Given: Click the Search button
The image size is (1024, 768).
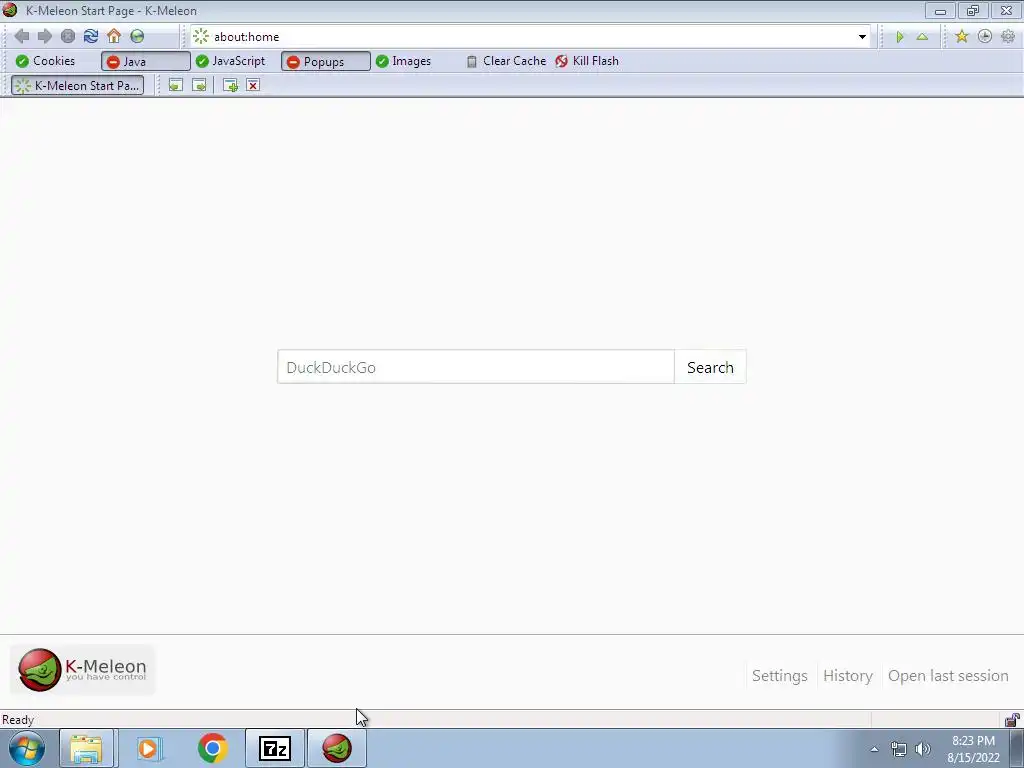Looking at the screenshot, I should click(710, 367).
